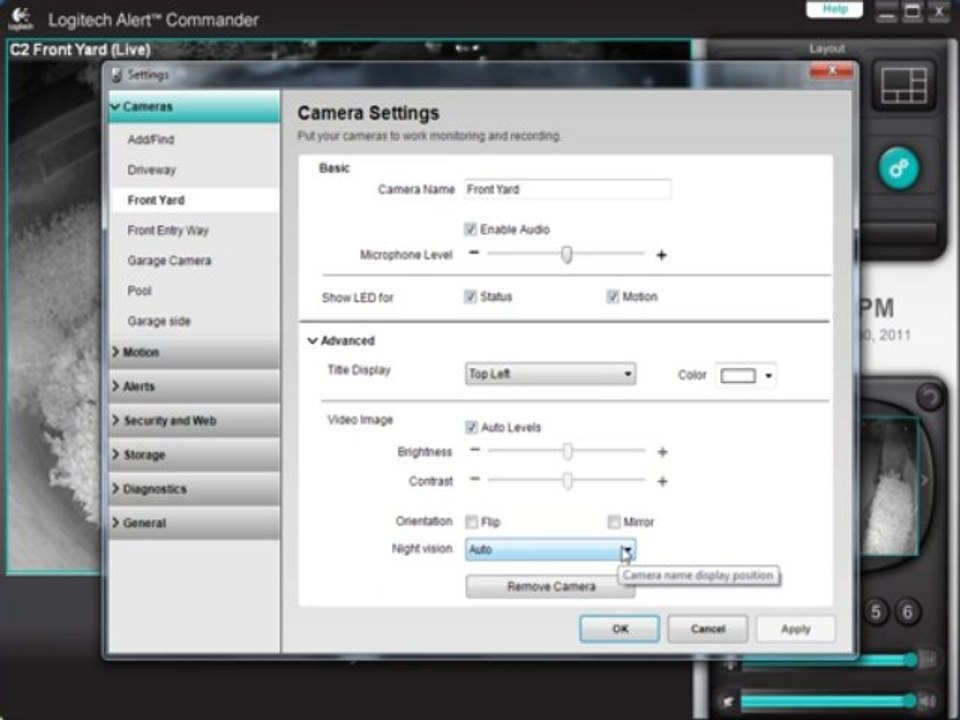Toggle the Status LED checkbox
The image size is (960, 720).
[x=470, y=297]
